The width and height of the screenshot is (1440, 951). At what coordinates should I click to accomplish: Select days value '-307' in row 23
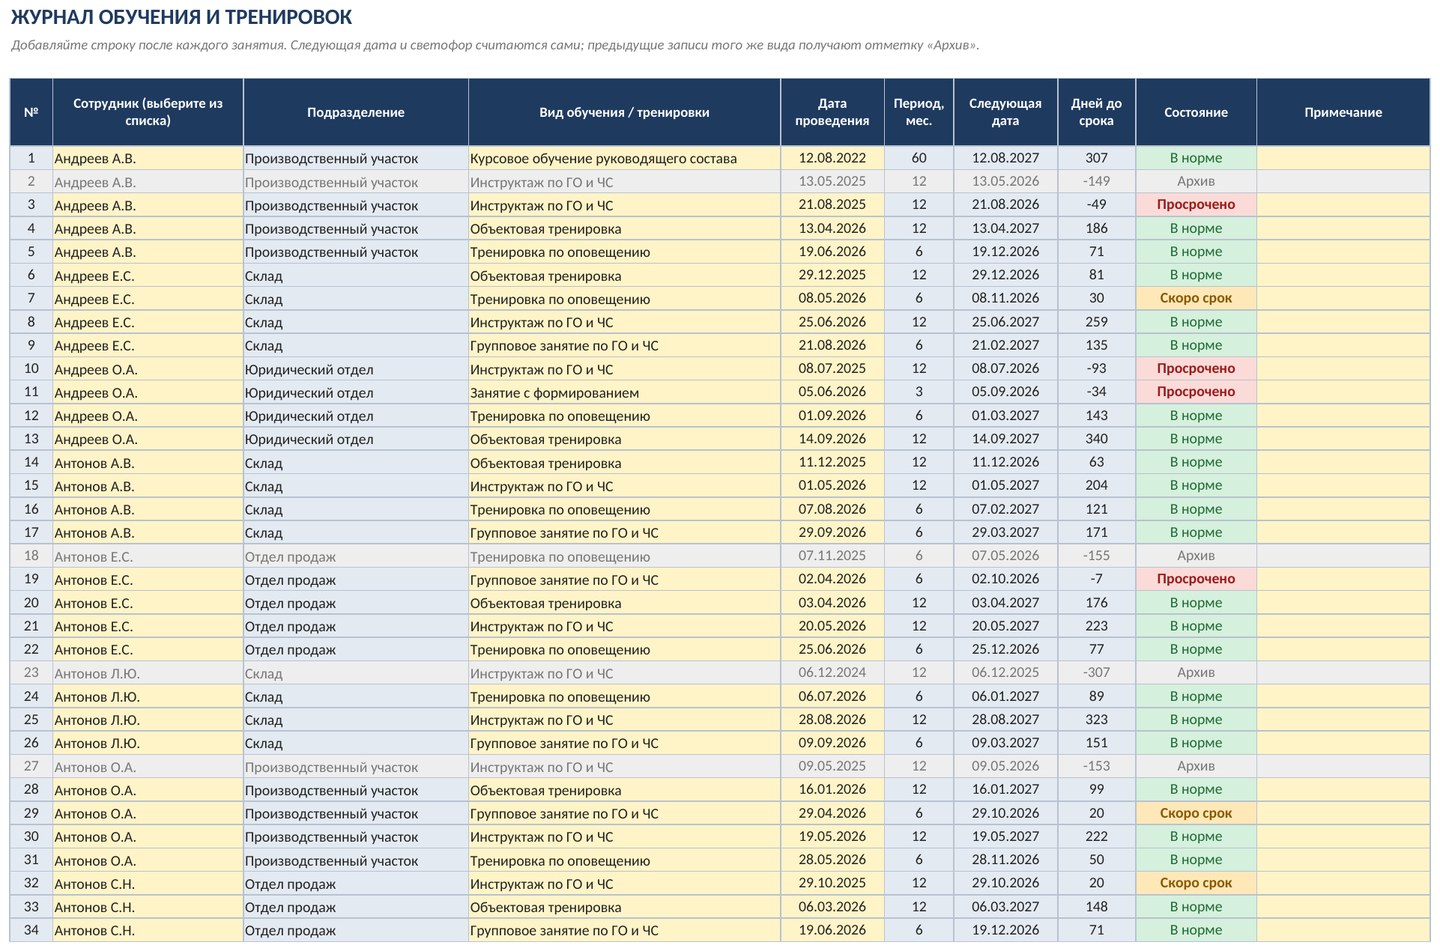click(1096, 673)
